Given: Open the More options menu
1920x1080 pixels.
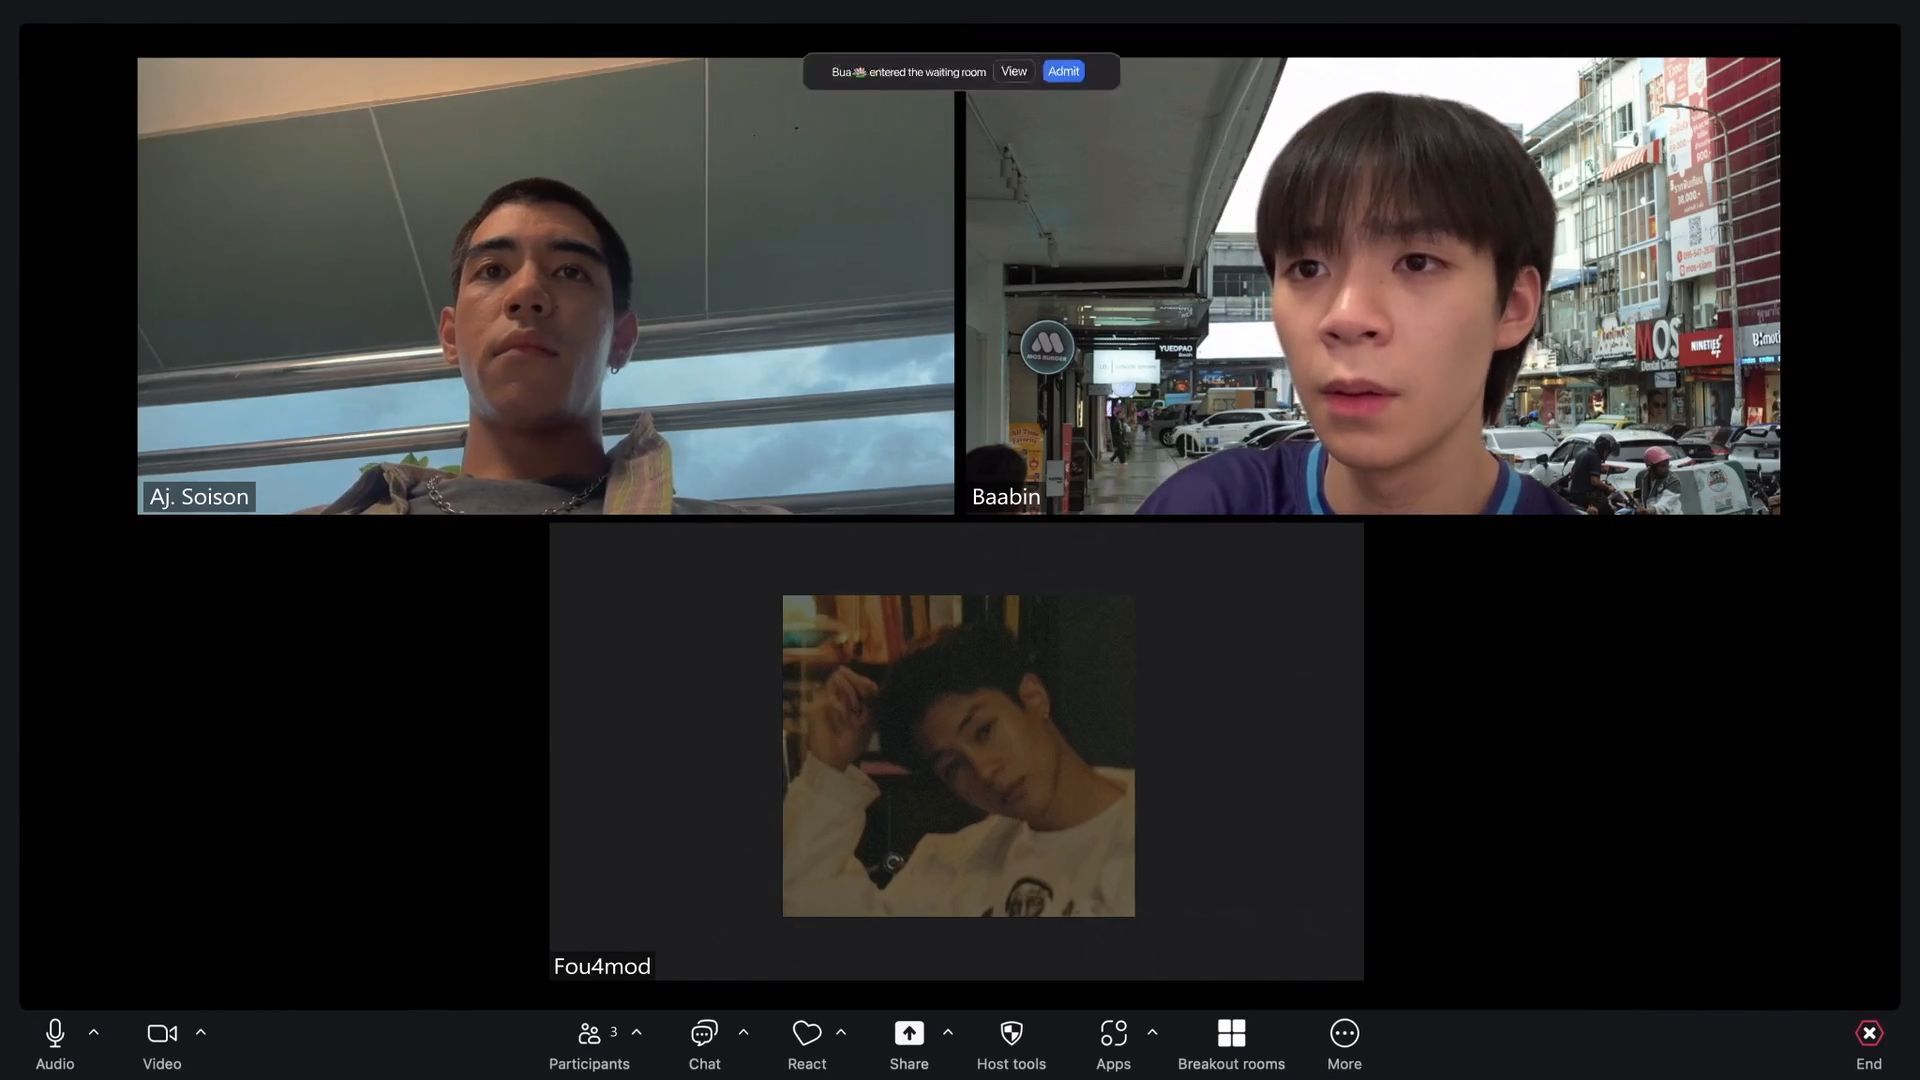Looking at the screenshot, I should tap(1344, 1033).
